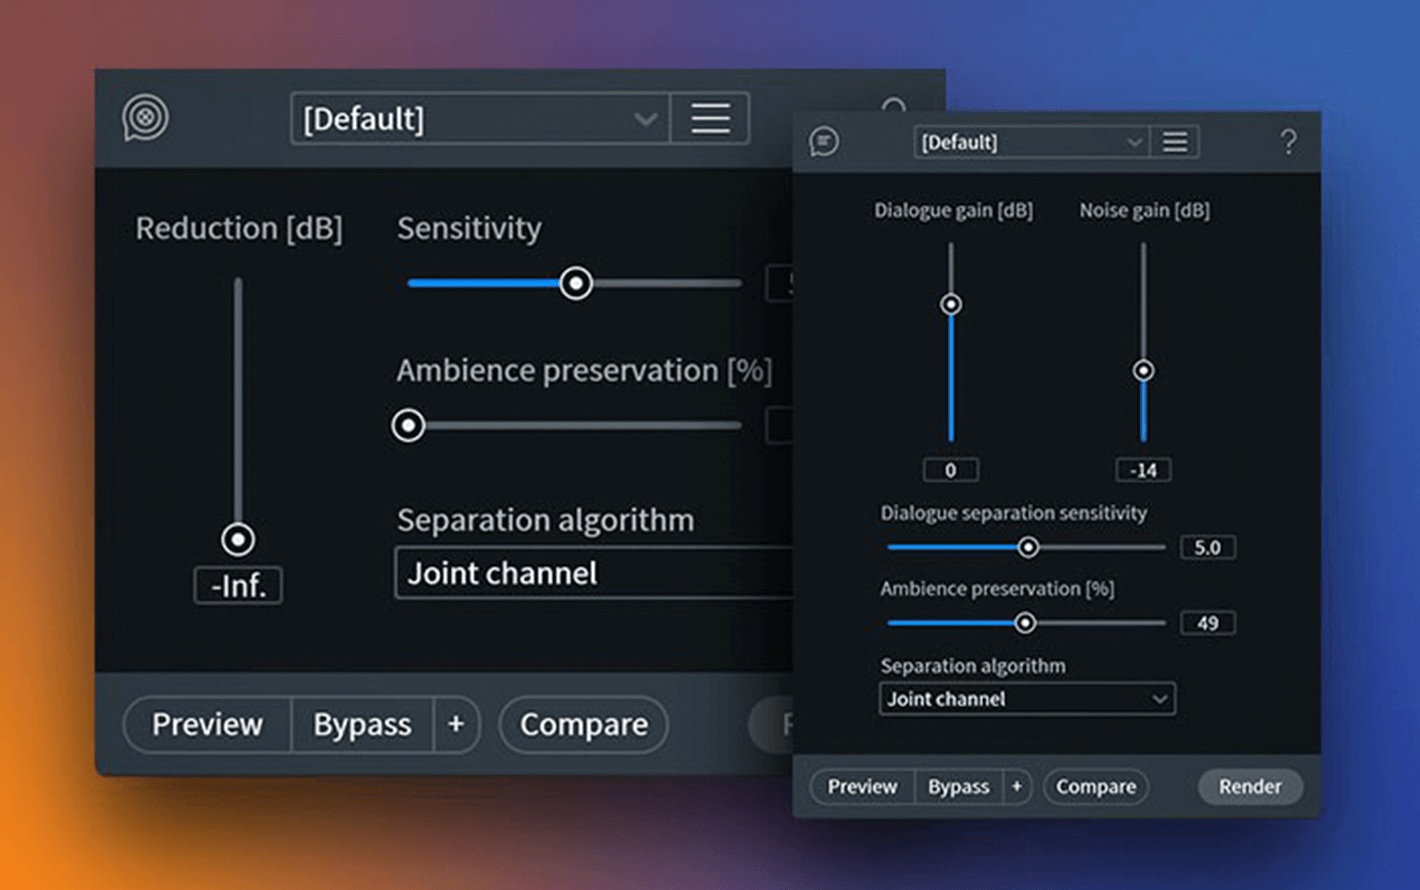Viewport: 1420px width, 890px height.
Task: Click the plus icon next to the large Bypass button
Action: click(x=456, y=724)
